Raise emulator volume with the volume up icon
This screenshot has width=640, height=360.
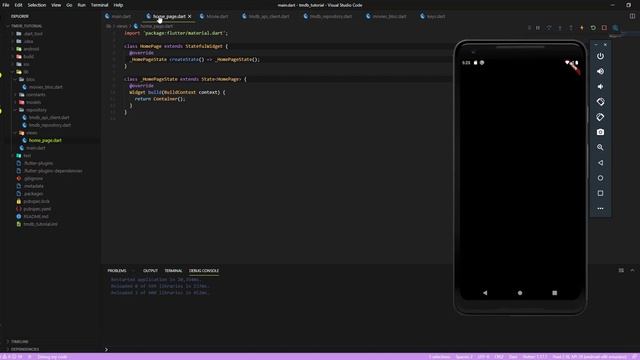[x=600, y=71]
